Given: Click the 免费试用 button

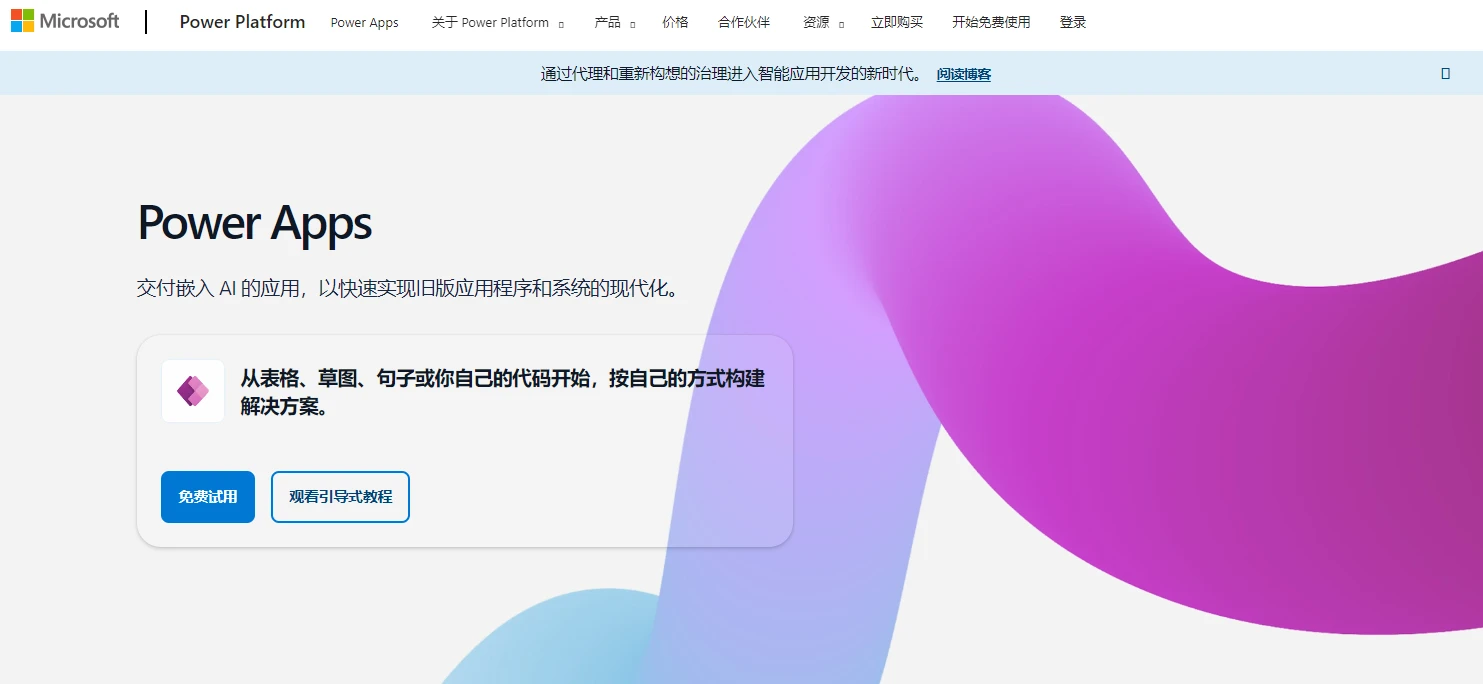Looking at the screenshot, I should [x=208, y=497].
